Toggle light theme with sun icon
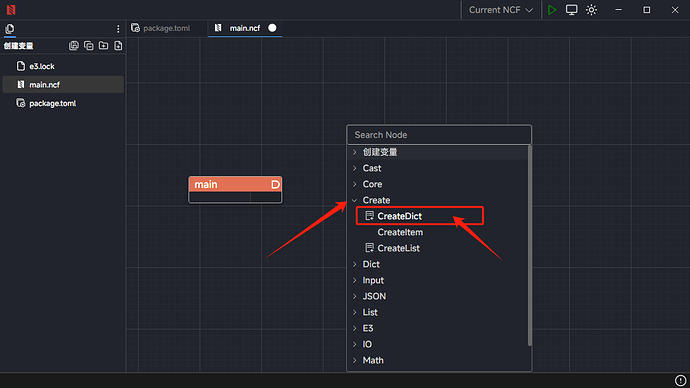 [591, 10]
